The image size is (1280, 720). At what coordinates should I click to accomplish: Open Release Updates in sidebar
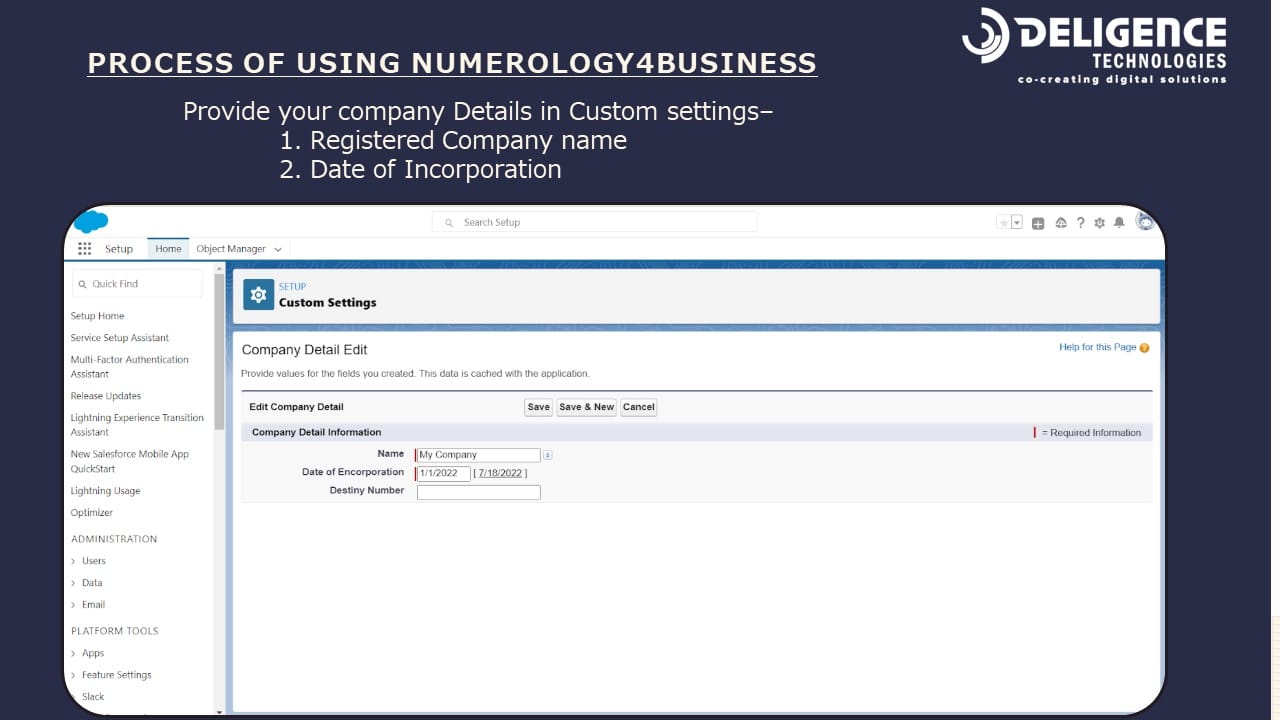[106, 396]
